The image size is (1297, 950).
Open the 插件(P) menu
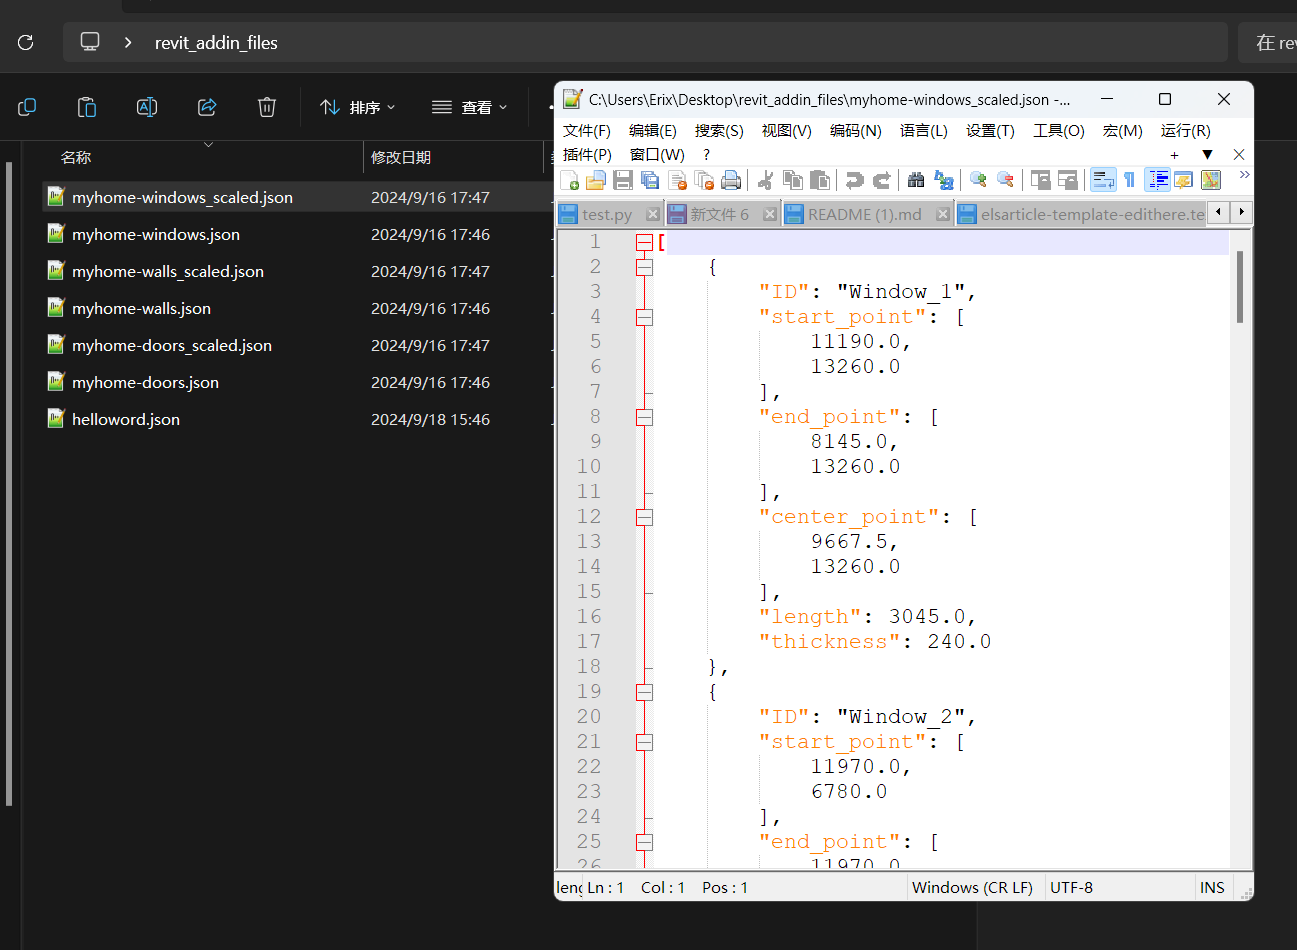pyautogui.click(x=587, y=155)
